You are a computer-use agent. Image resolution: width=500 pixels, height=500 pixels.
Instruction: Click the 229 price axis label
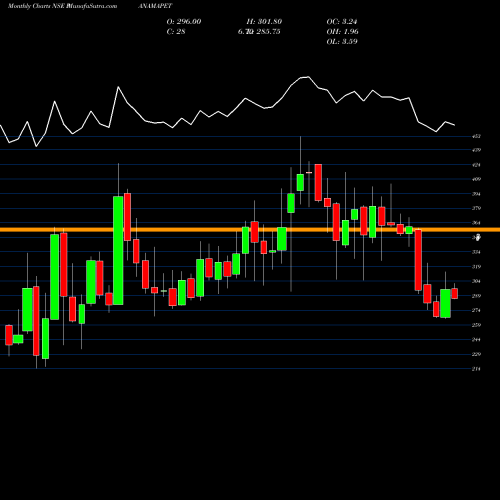tap(477, 354)
